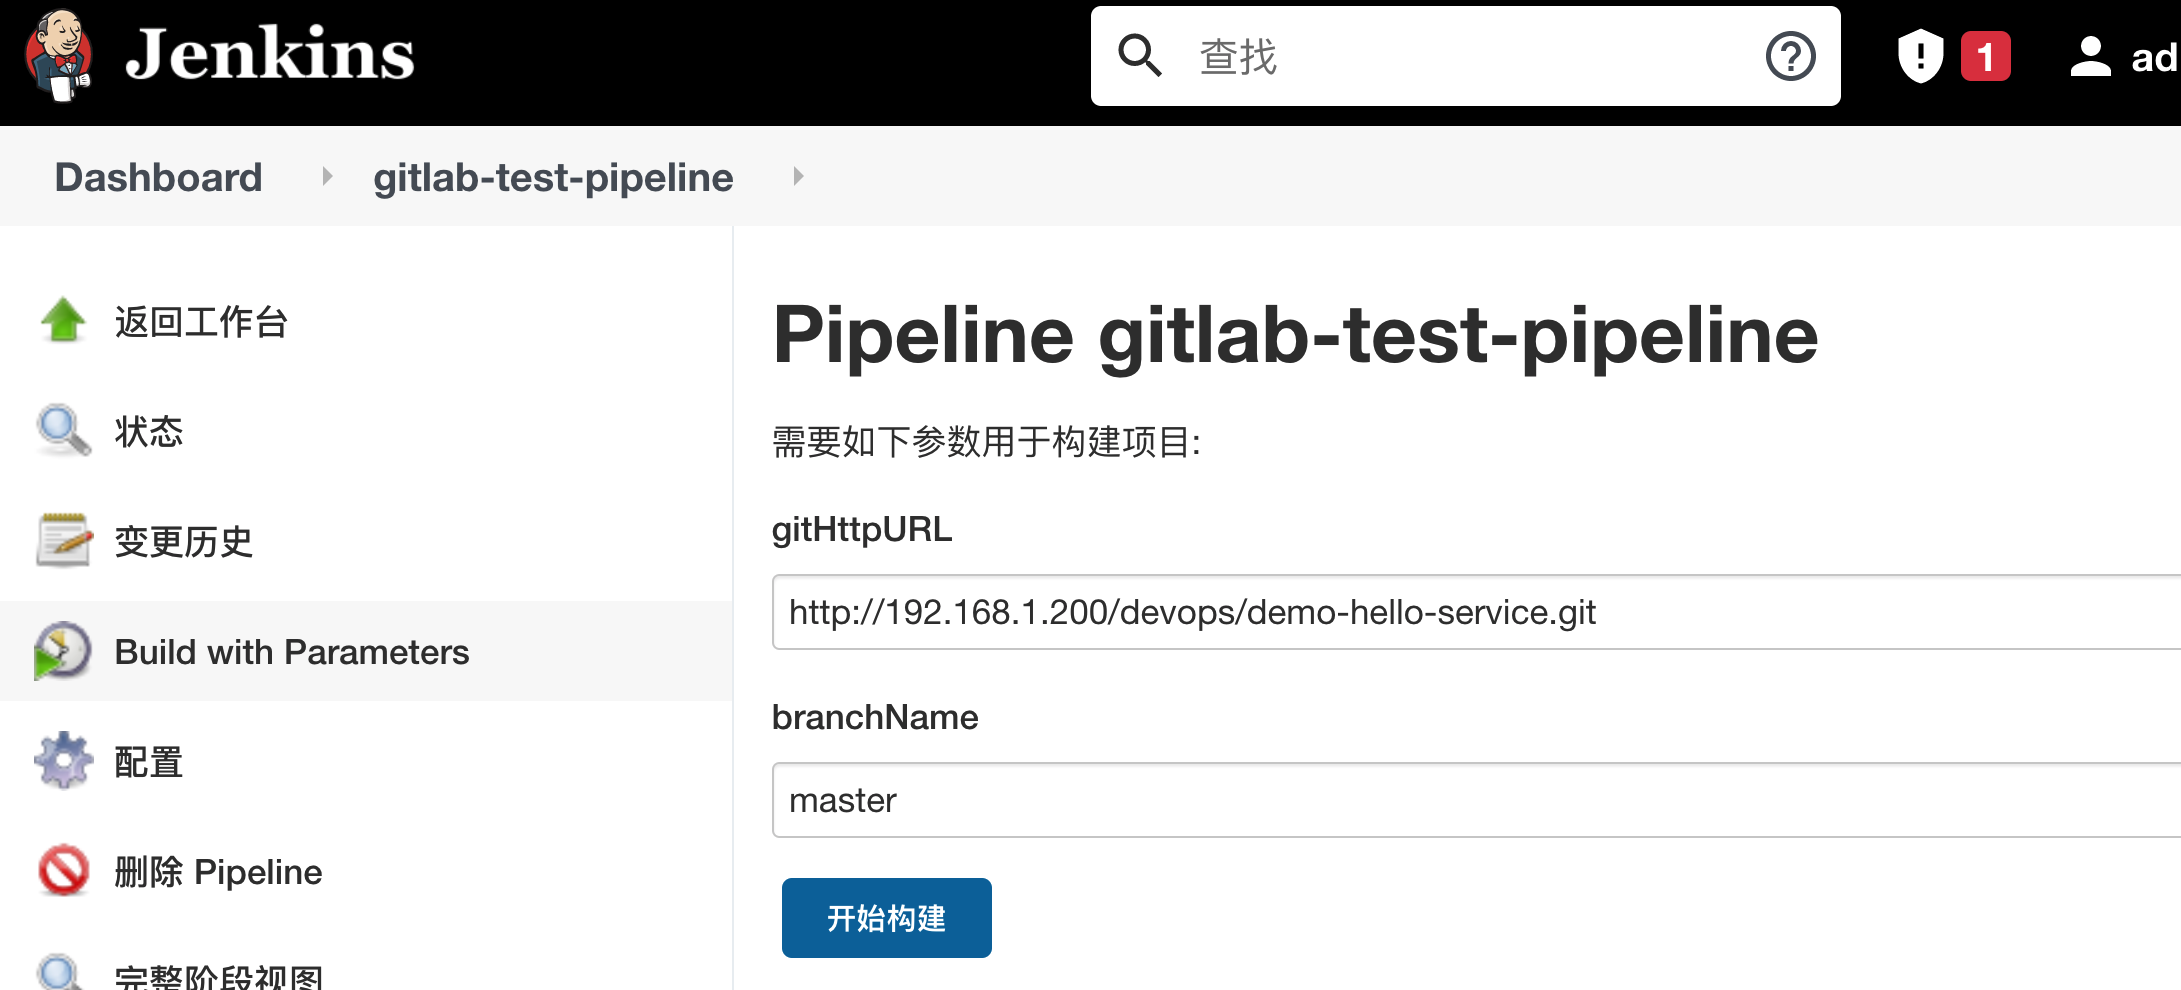This screenshot has height=990, width=2181.
Task: Click the notepad icon for 变更历史
Action: [63, 540]
